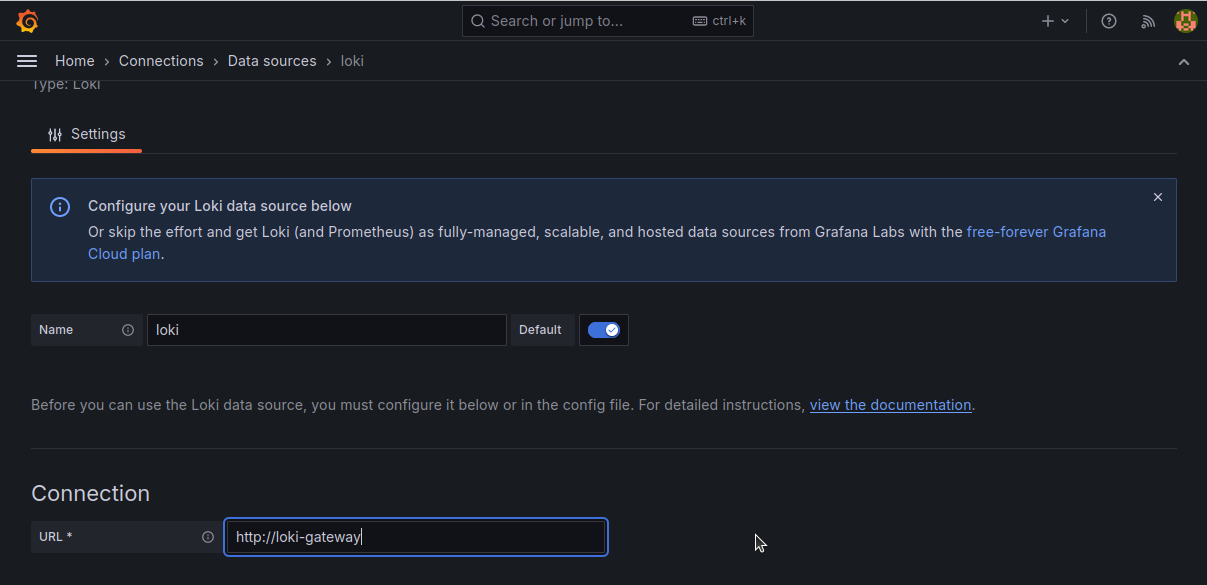The image size is (1207, 585).
Task: Open the free-forever Grafana Cloud plan link
Action: tap(1035, 232)
